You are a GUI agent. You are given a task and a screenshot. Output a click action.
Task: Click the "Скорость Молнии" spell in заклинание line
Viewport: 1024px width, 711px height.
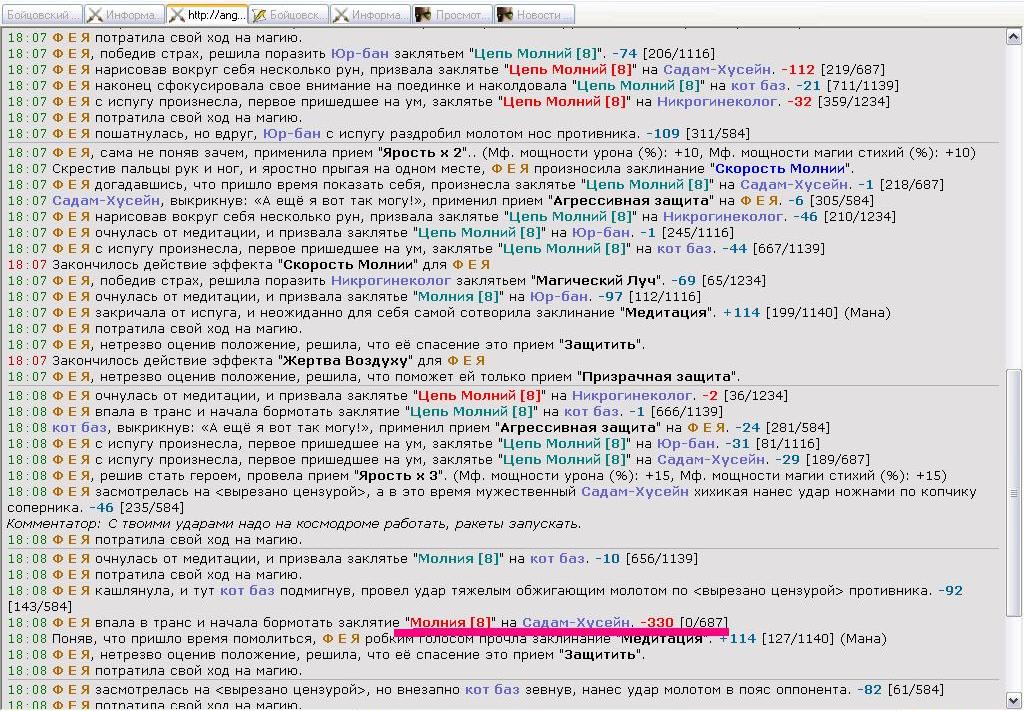(781, 168)
